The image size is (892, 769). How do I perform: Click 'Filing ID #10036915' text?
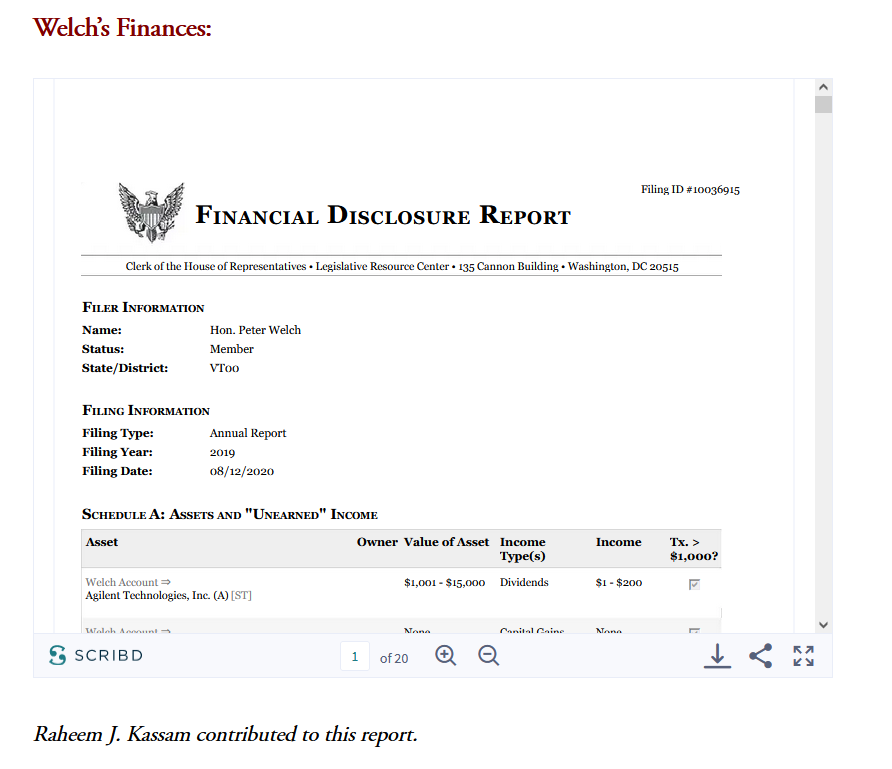(690, 189)
